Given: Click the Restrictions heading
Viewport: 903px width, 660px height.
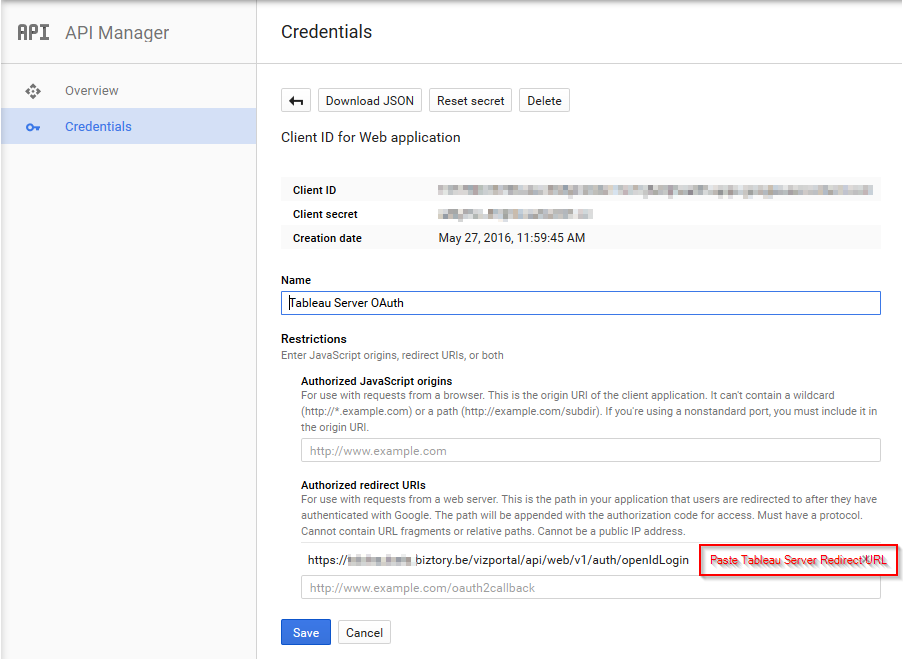Looking at the screenshot, I should (314, 339).
